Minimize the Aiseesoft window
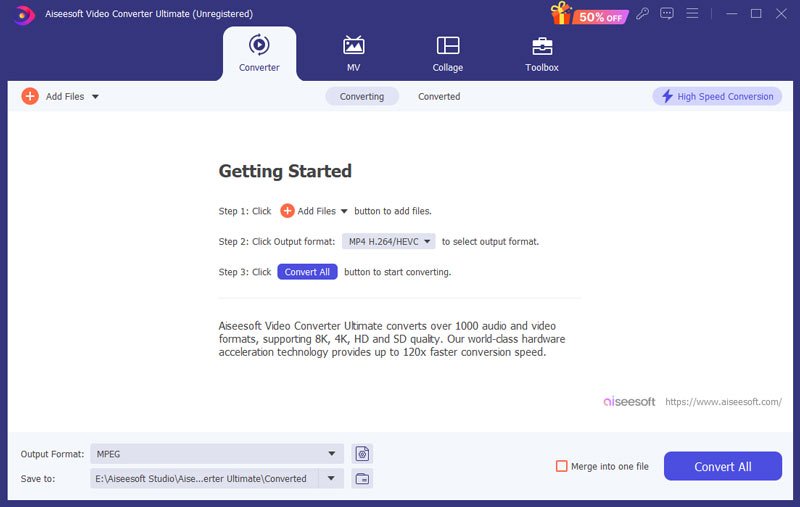 point(732,14)
